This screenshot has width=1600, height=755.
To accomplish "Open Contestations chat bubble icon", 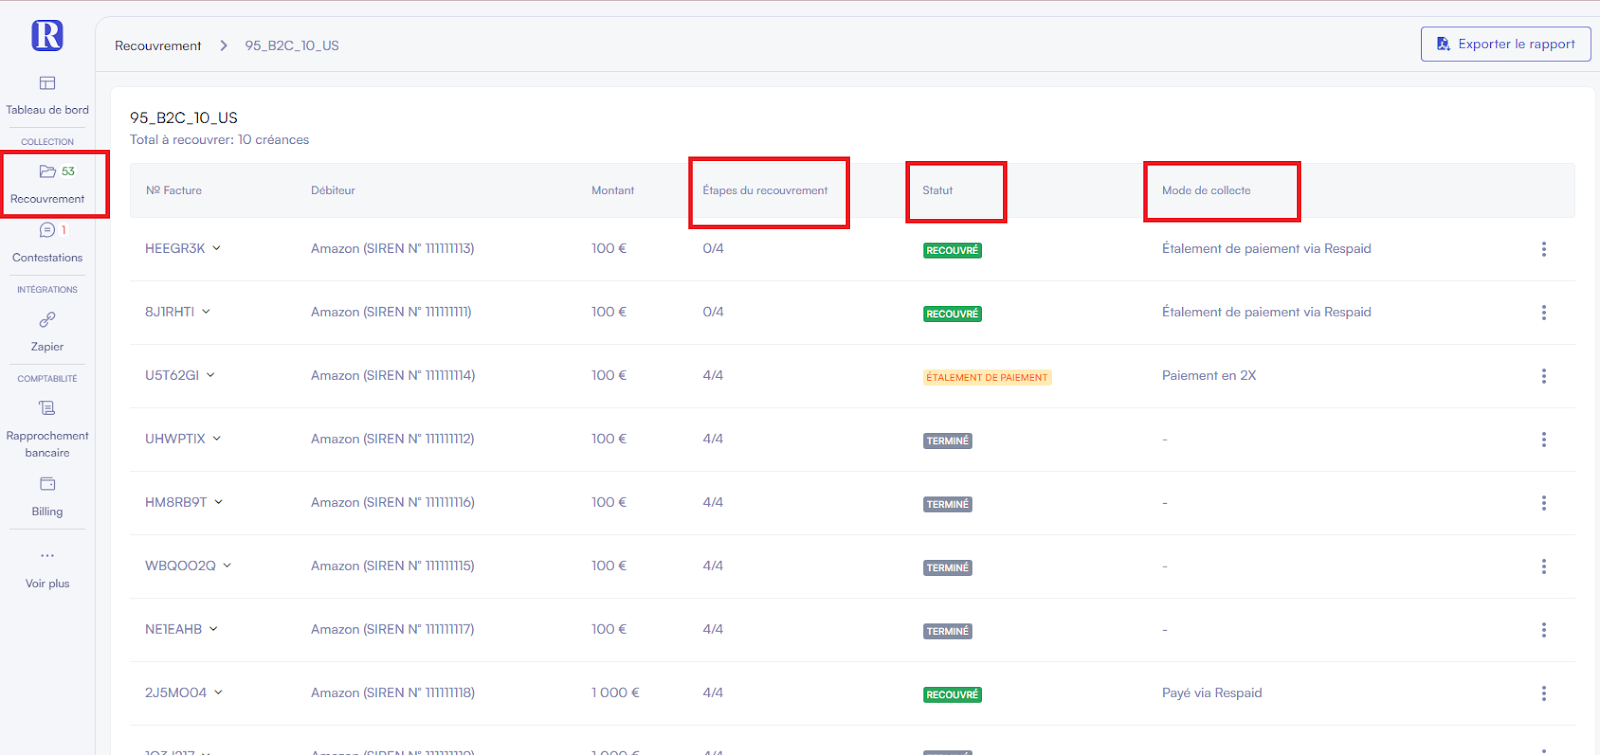I will [47, 230].
